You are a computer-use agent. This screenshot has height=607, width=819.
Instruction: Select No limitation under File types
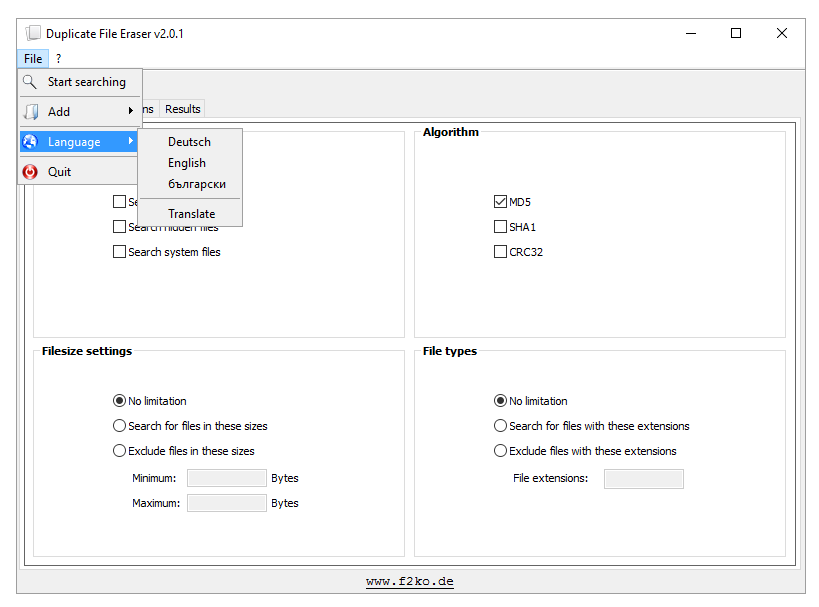[500, 401]
